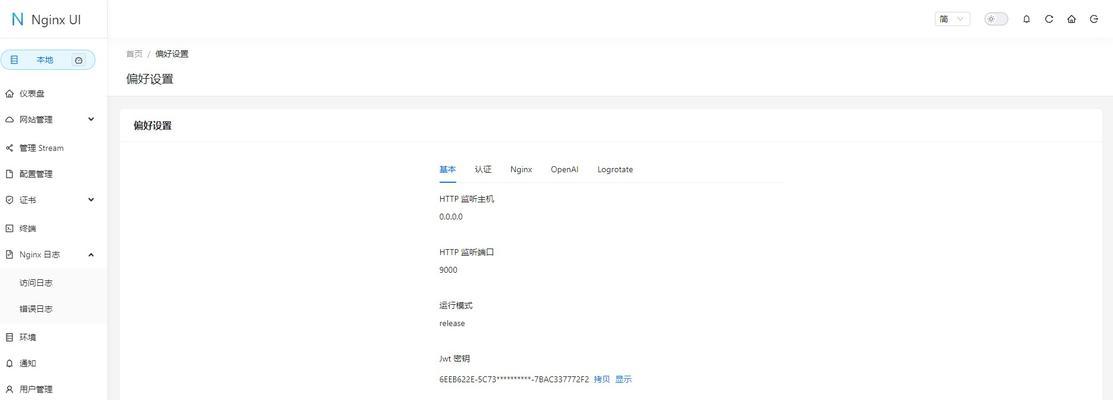The height and width of the screenshot is (400, 1113).
Task: Click the 配置管理 file icon
Action: [9, 174]
